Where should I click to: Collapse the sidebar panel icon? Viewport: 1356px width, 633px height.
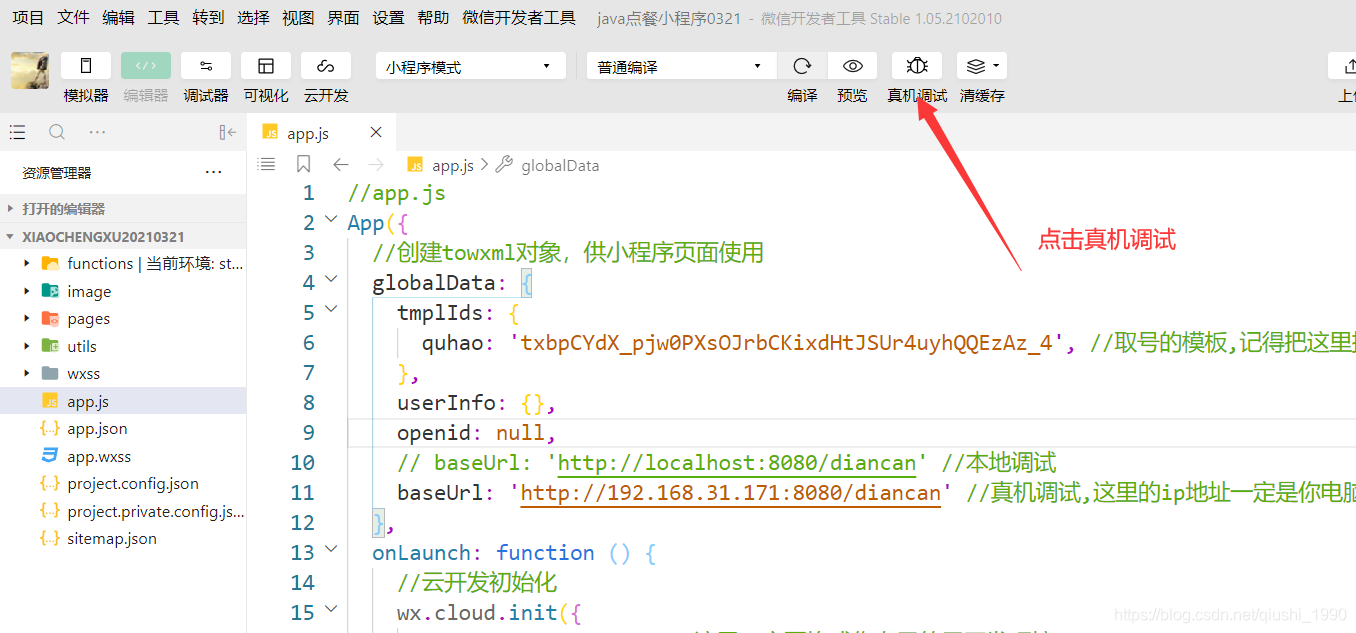click(x=228, y=132)
